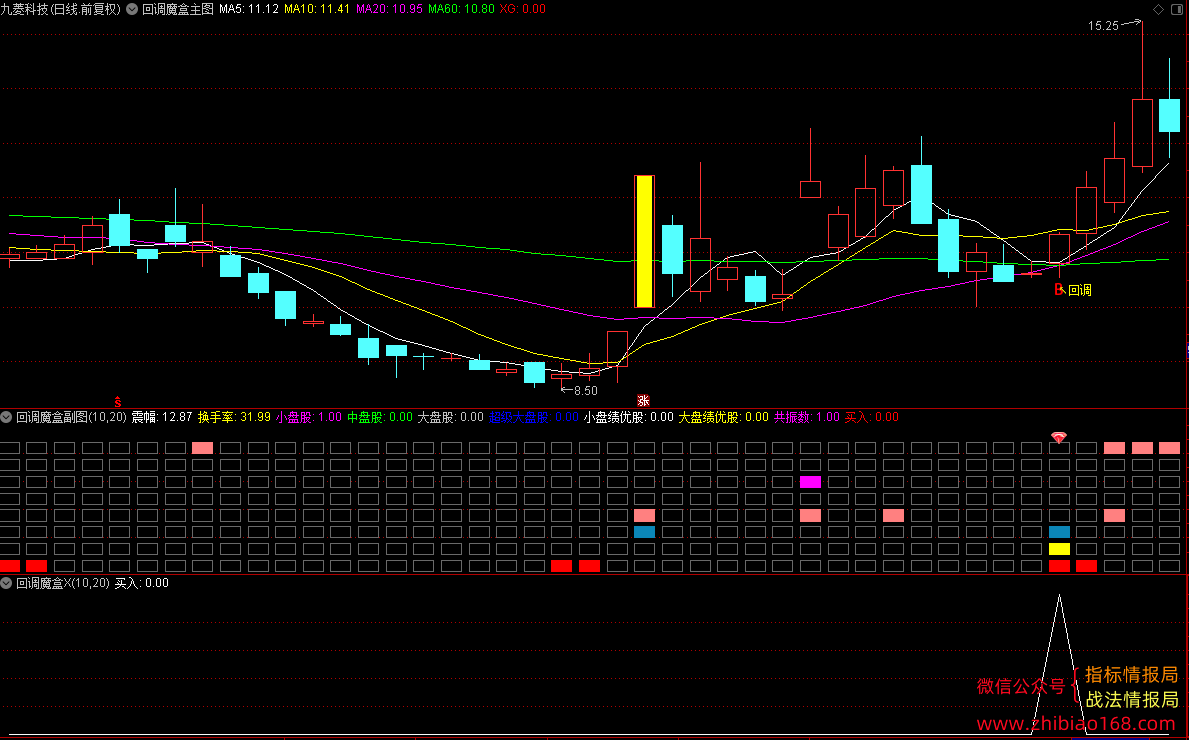The width and height of the screenshot is (1189, 740).
Task: Click the MA60: 10.80 label
Action: coord(461,9)
